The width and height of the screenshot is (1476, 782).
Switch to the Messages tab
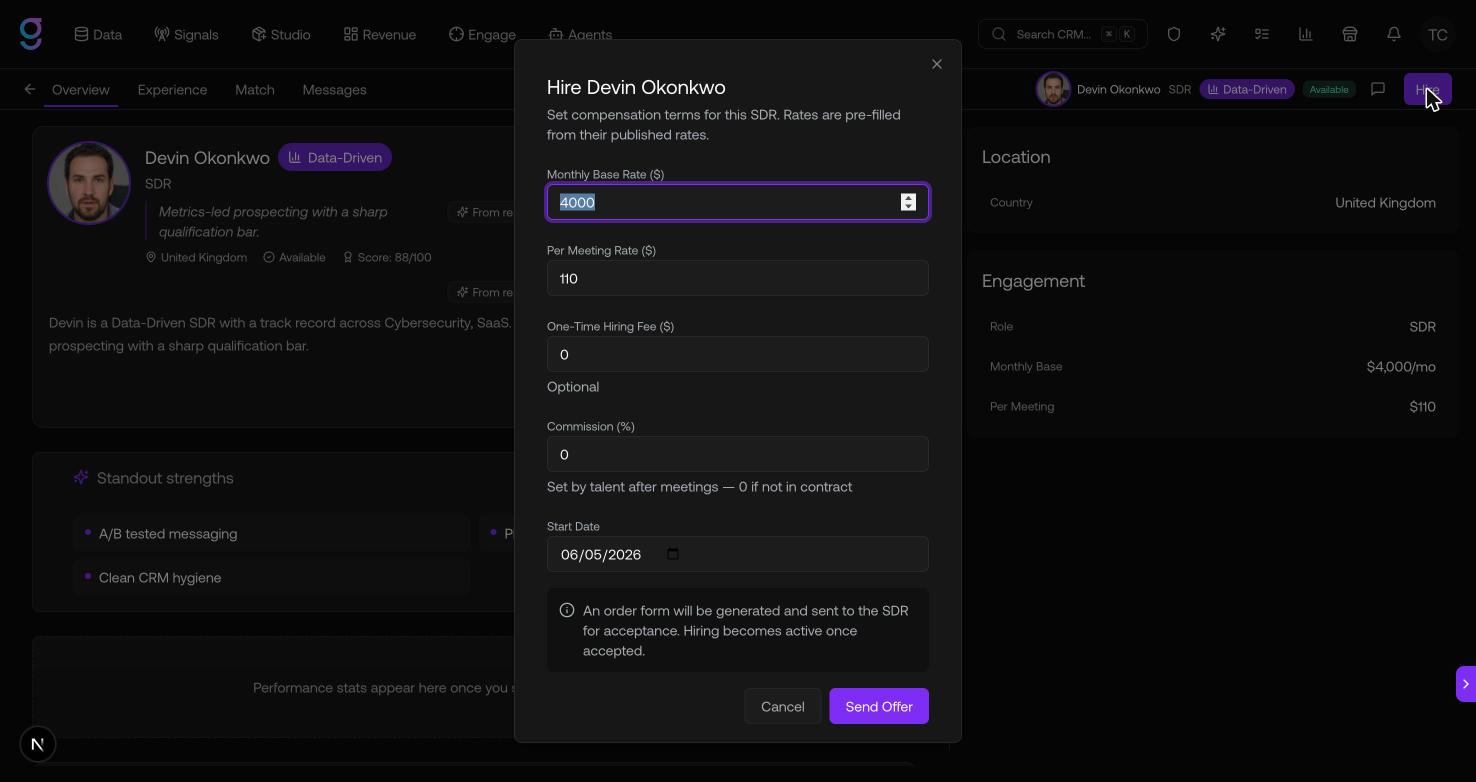(334, 89)
